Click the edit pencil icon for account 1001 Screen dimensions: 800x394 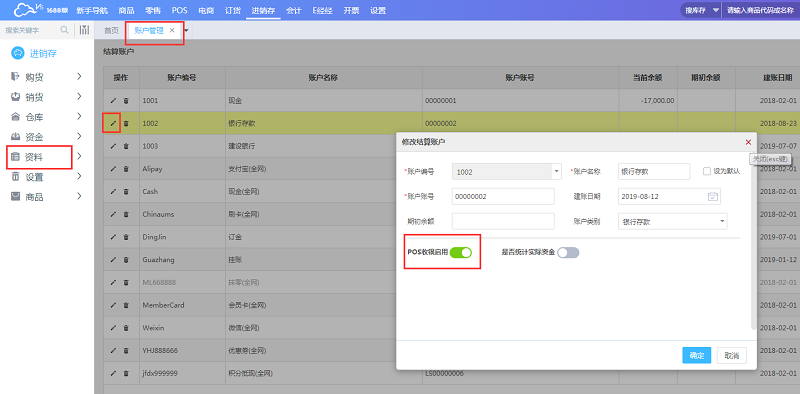113,101
